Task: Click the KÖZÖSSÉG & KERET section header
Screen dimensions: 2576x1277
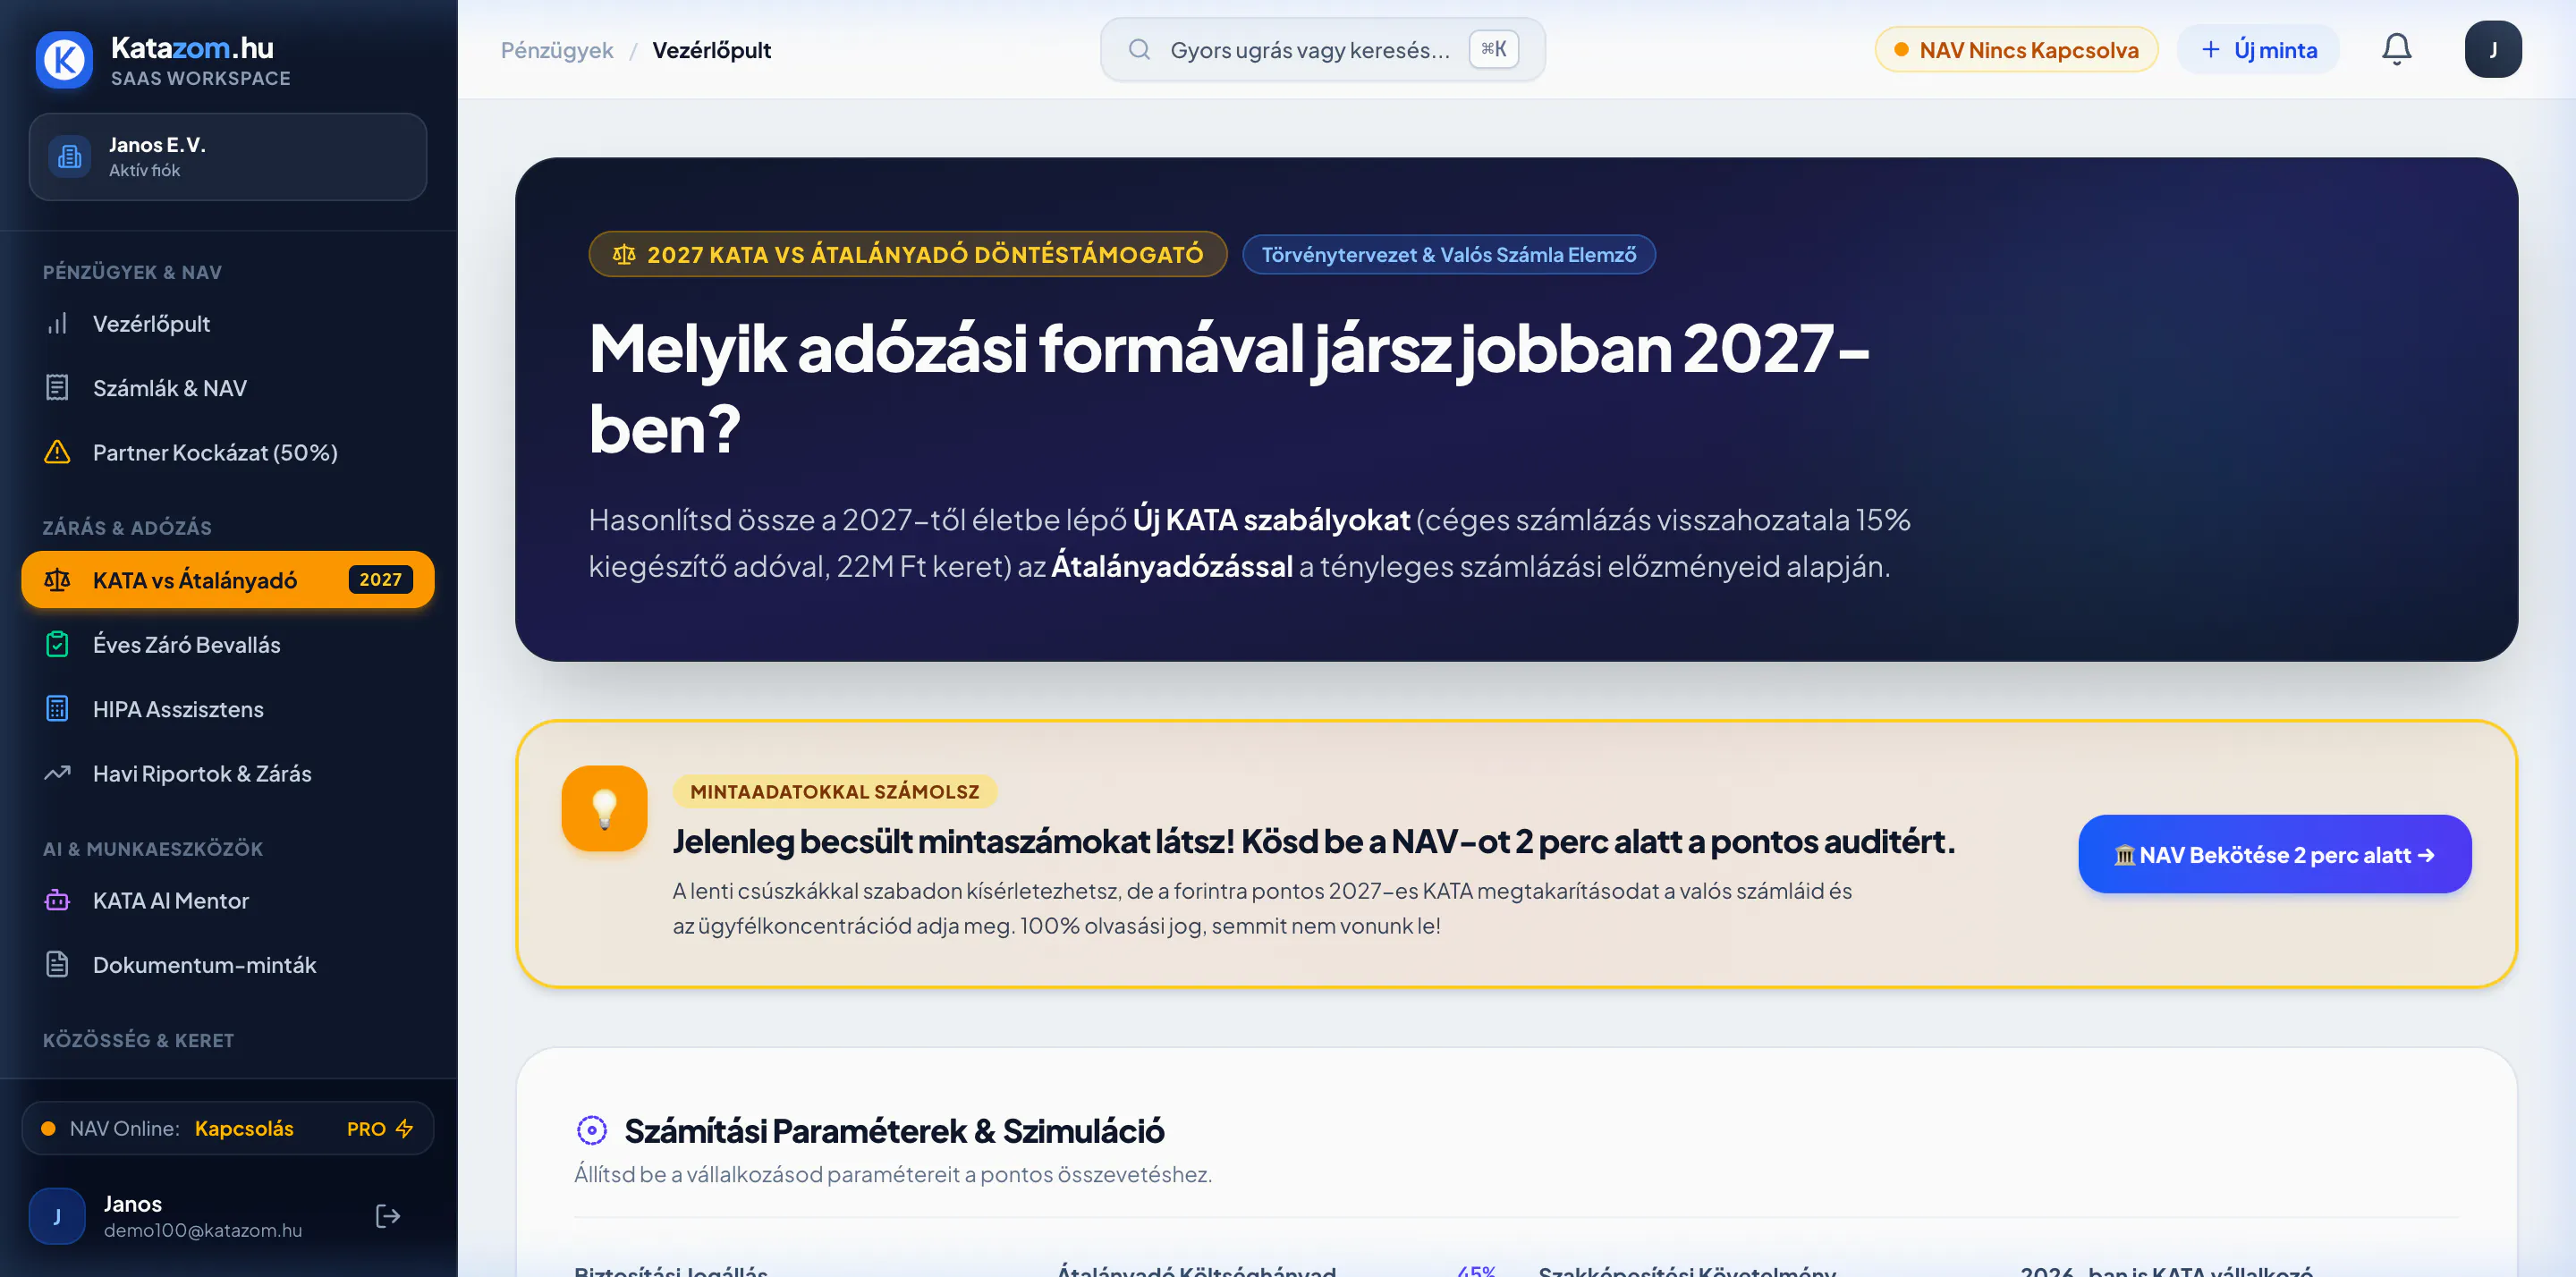Action: 138,1041
